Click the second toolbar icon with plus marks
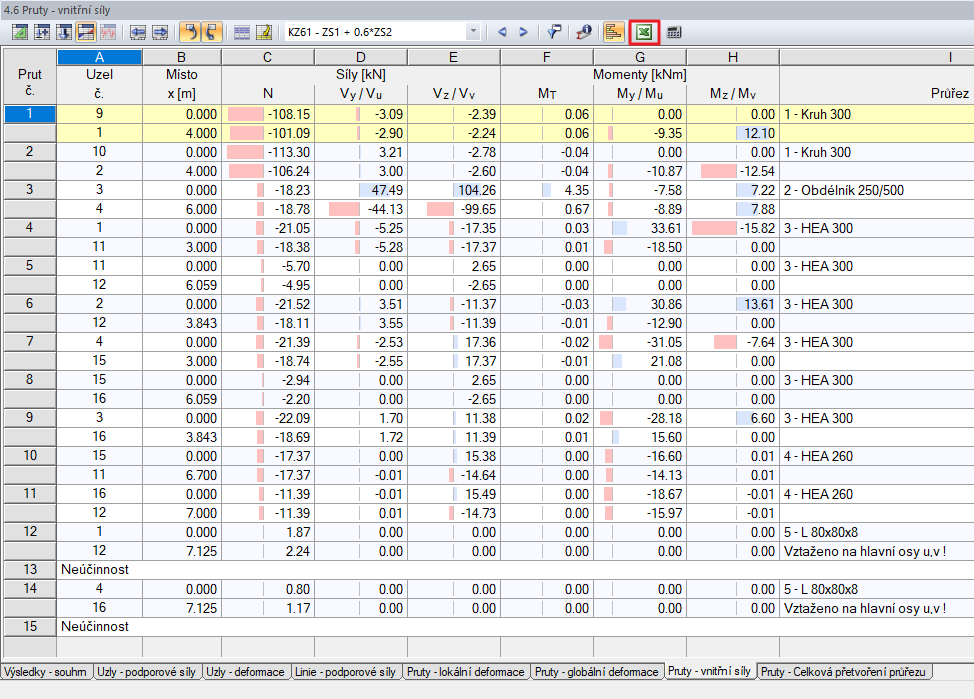This screenshot has width=974, height=699. [42, 32]
